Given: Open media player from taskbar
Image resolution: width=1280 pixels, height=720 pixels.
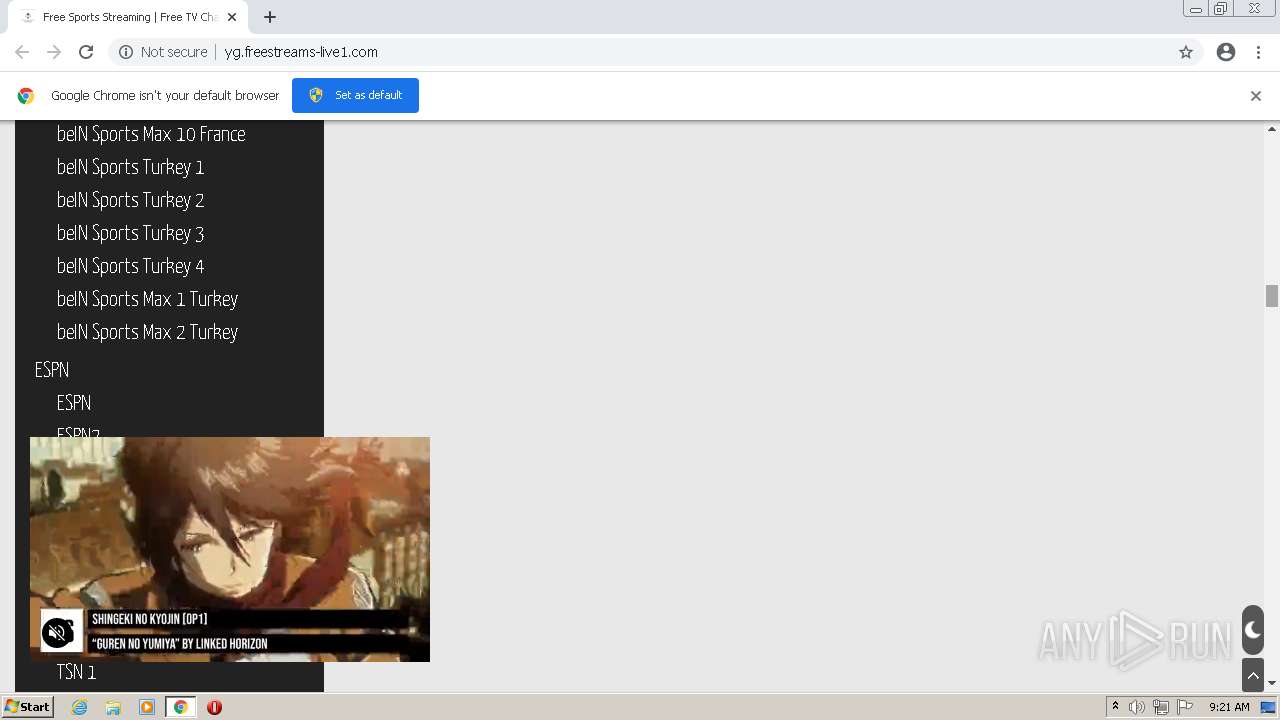Looking at the screenshot, I should 147,707.
